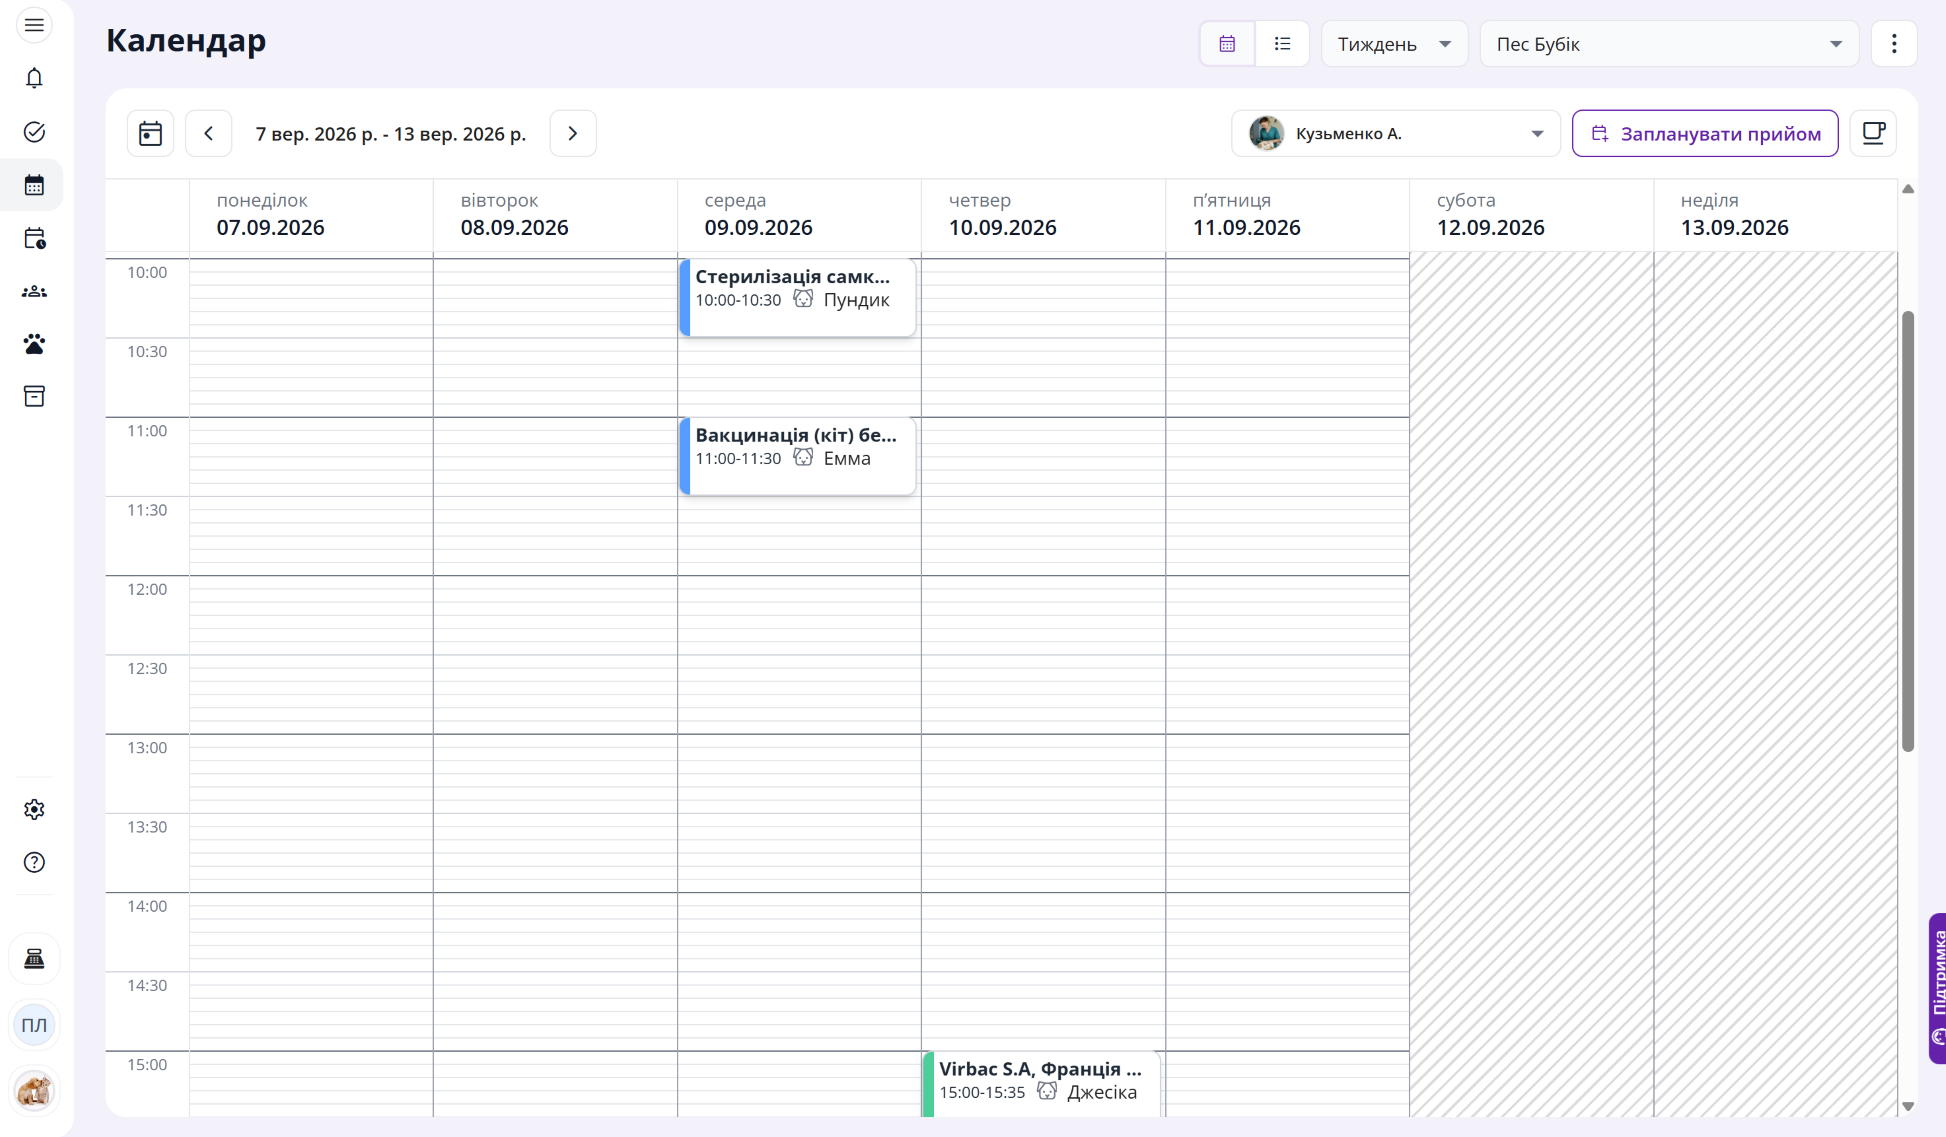Screen dimensions: 1946x1137
Task: Open the Пес Бубік patient dropdown
Action: pos(1669,44)
